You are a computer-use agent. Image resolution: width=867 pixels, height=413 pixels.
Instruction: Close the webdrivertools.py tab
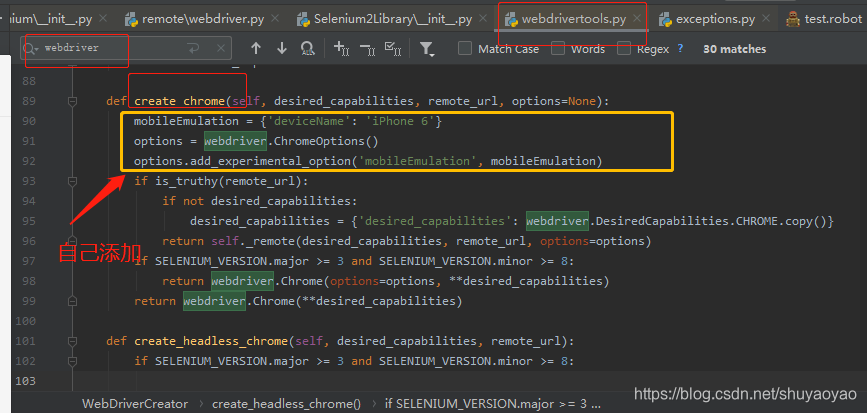pos(637,19)
